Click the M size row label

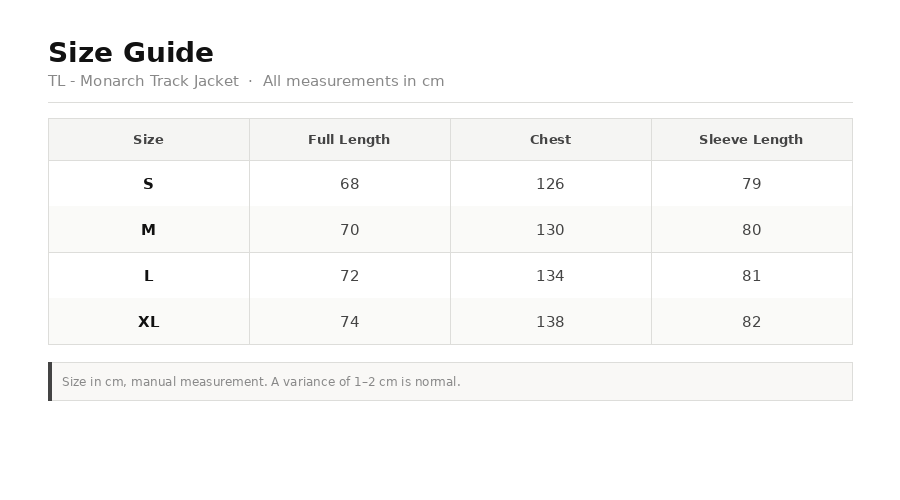point(149,230)
